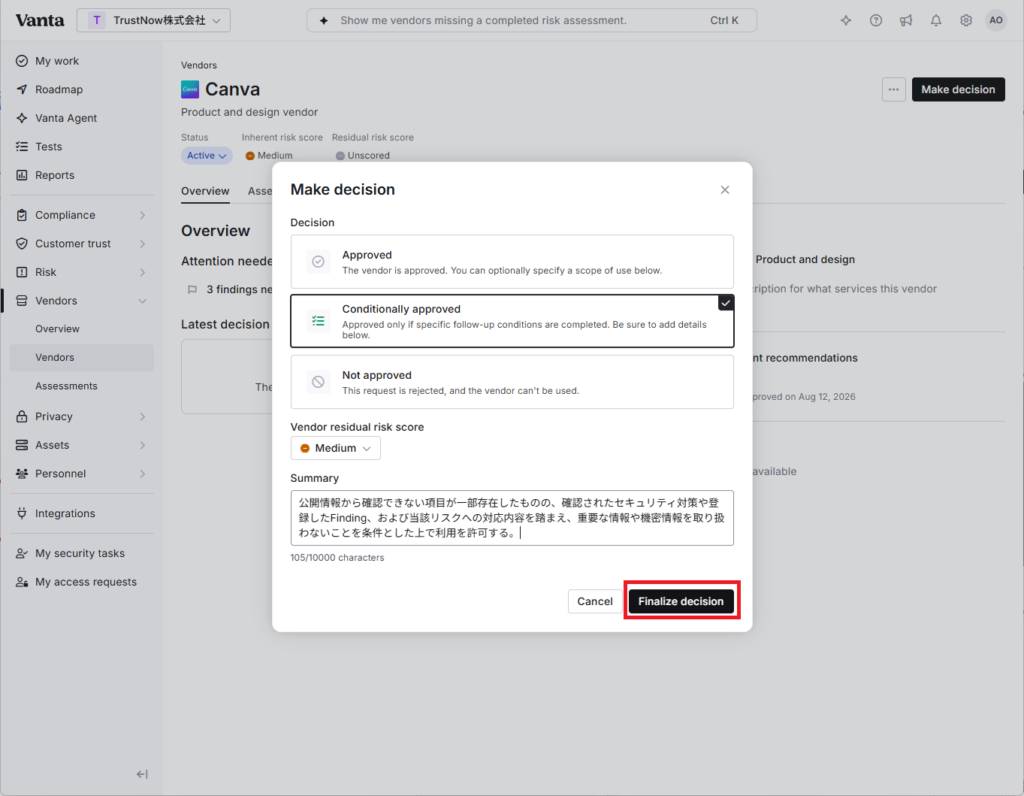Select the Conditionally approved option
Image resolution: width=1024 pixels, height=796 pixels.
click(x=511, y=321)
